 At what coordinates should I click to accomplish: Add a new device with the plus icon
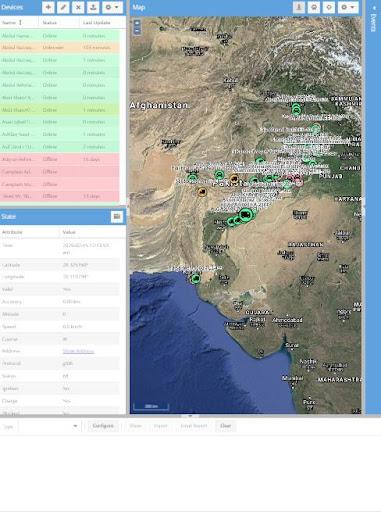pos(48,7)
